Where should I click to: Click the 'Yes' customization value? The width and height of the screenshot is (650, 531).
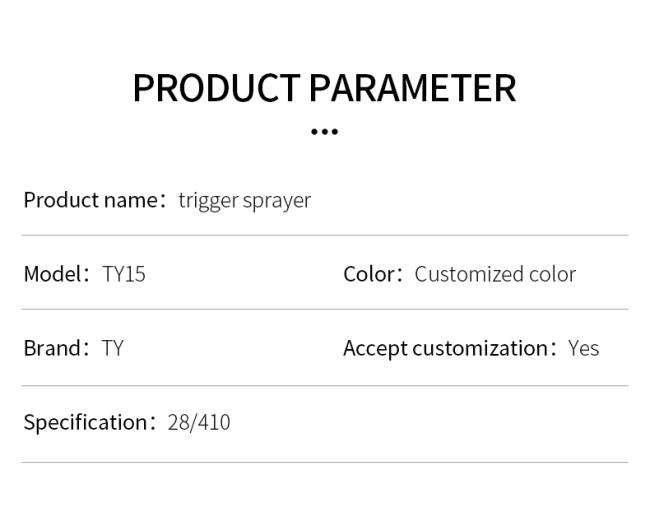[583, 348]
